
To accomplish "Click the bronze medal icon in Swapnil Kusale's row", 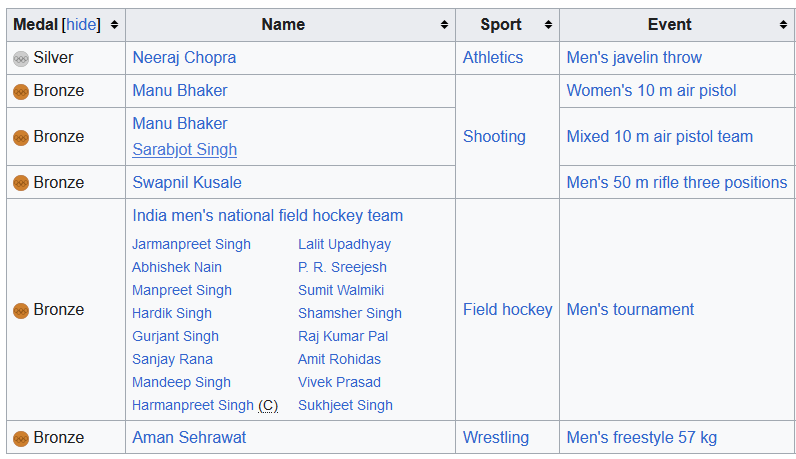I will tap(21, 183).
